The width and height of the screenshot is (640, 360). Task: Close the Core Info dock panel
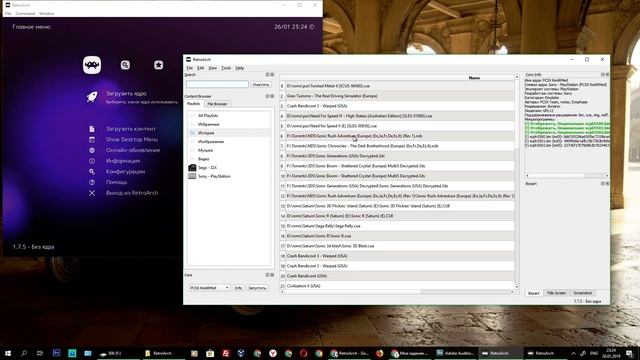[607, 75]
